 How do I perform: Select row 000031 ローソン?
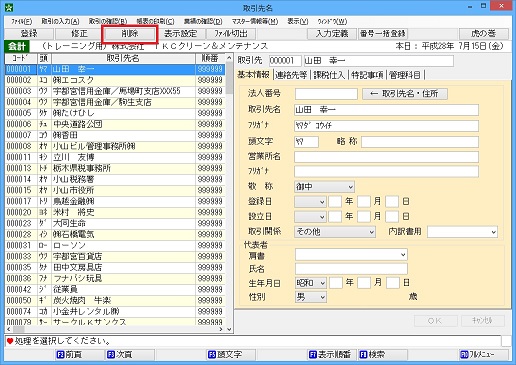pos(115,245)
